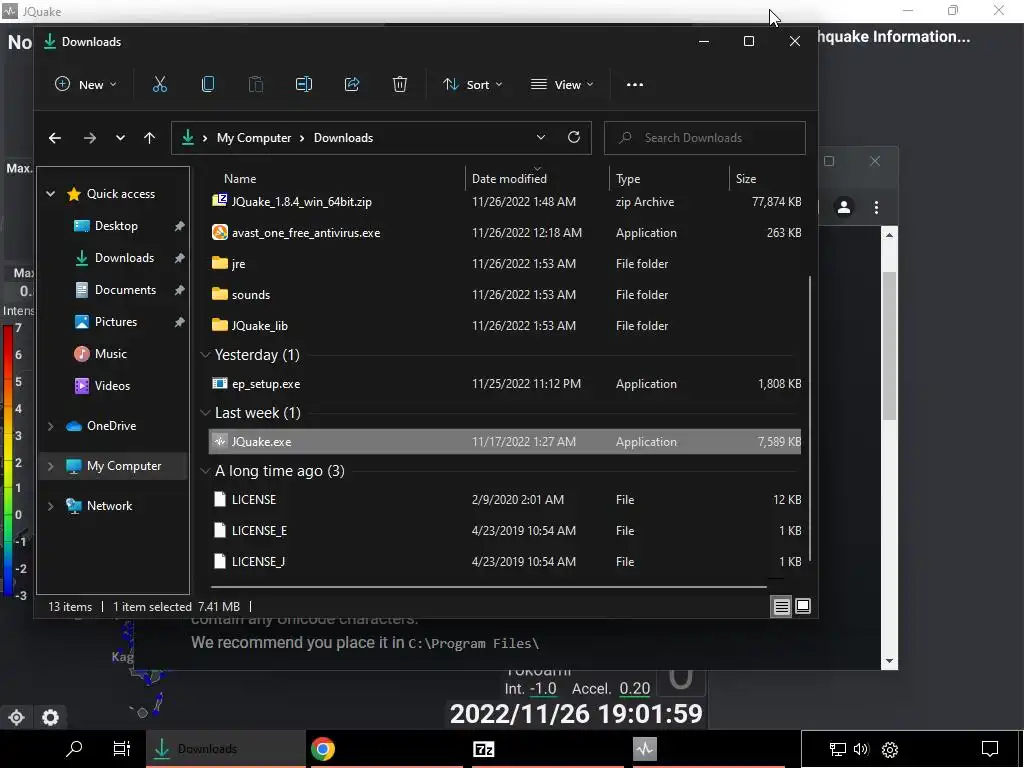The height and width of the screenshot is (768, 1024).
Task: Click the file list vertical scrollbar
Action: coord(810,418)
